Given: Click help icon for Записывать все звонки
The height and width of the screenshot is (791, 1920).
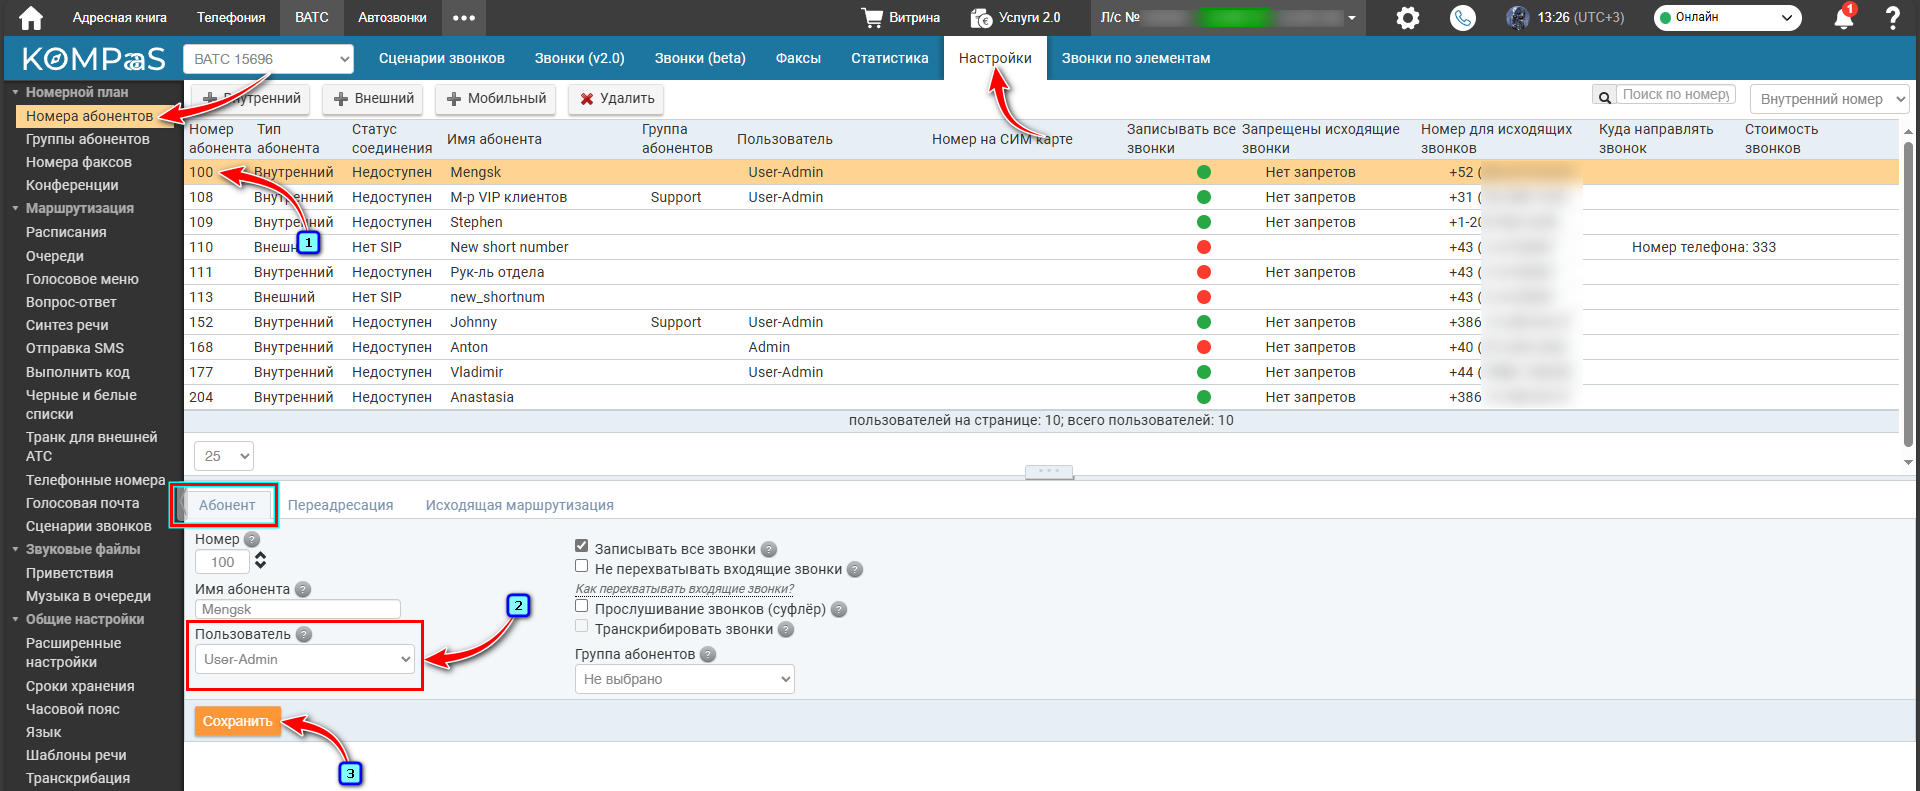Looking at the screenshot, I should click(769, 549).
